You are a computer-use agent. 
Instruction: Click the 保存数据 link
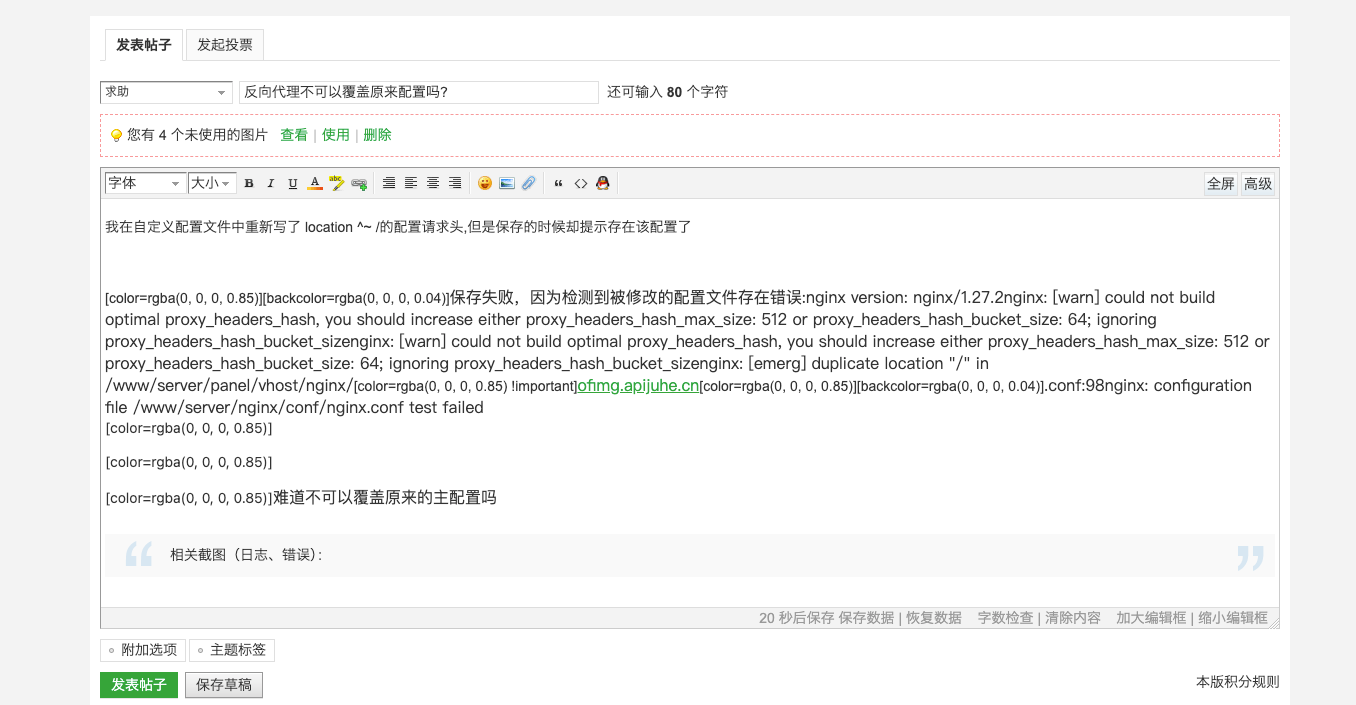866,618
